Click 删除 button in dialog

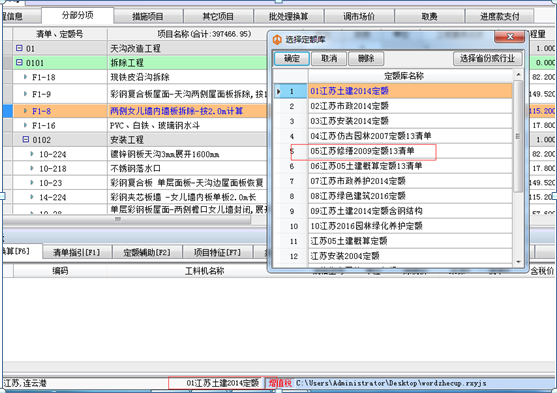click(x=366, y=58)
